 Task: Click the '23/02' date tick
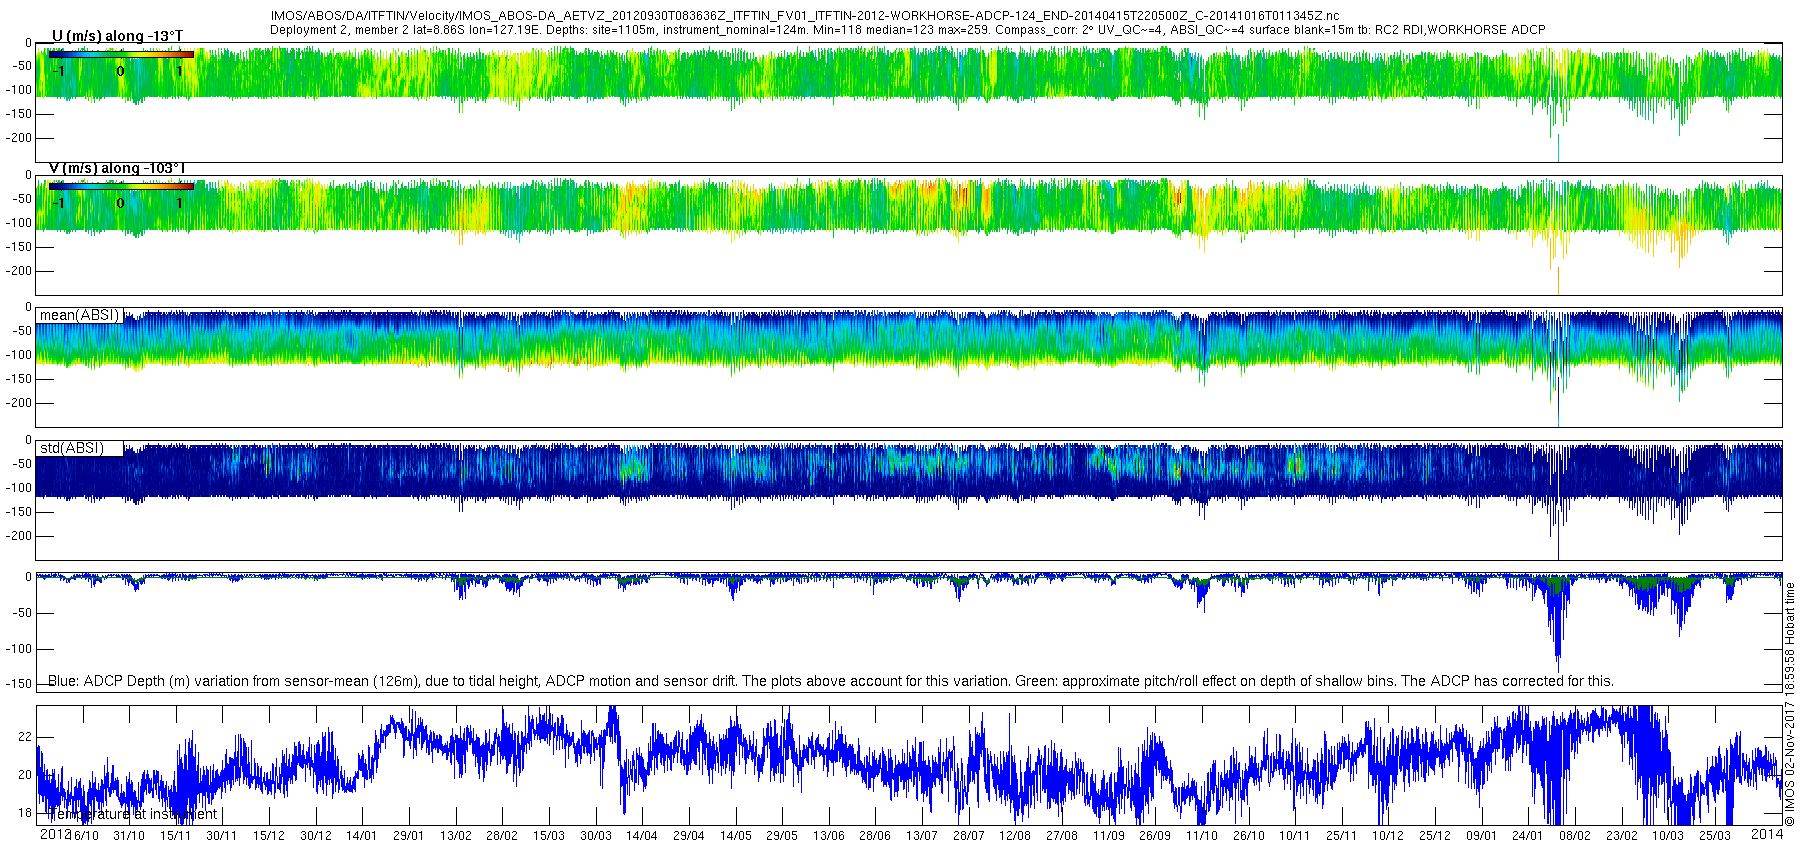click(1622, 836)
